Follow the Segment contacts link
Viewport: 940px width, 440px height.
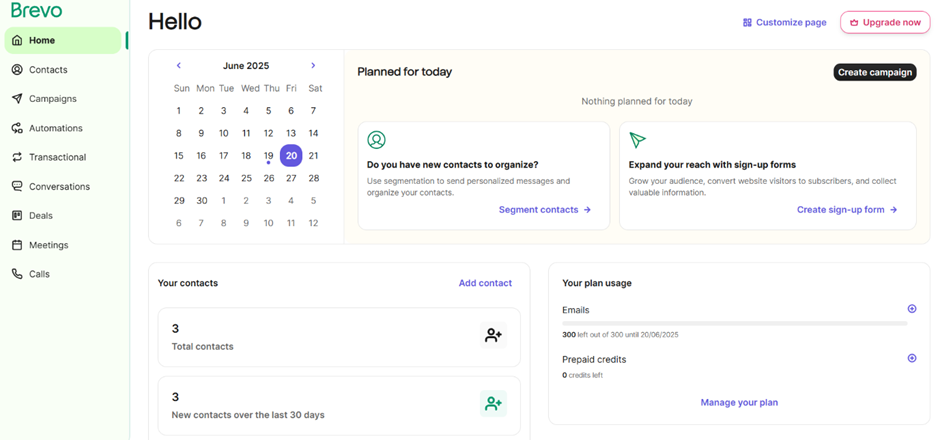click(544, 210)
